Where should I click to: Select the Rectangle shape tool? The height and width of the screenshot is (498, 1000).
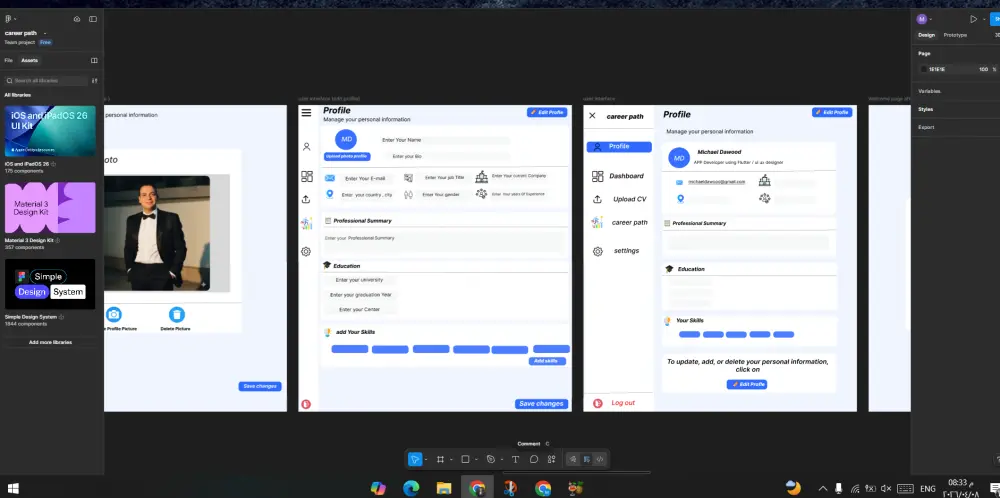coord(466,459)
